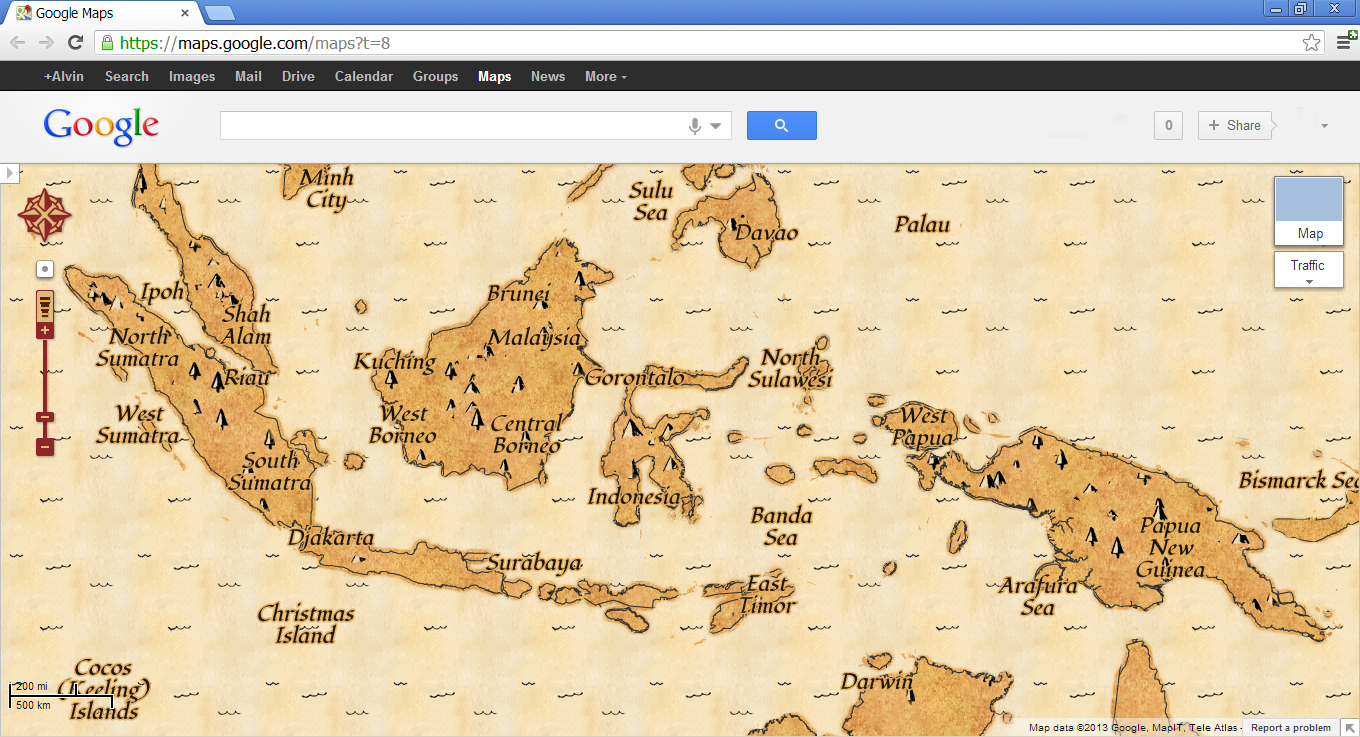The width and height of the screenshot is (1360, 737).
Task: Click the Shah Alam label
Action: pos(247,325)
